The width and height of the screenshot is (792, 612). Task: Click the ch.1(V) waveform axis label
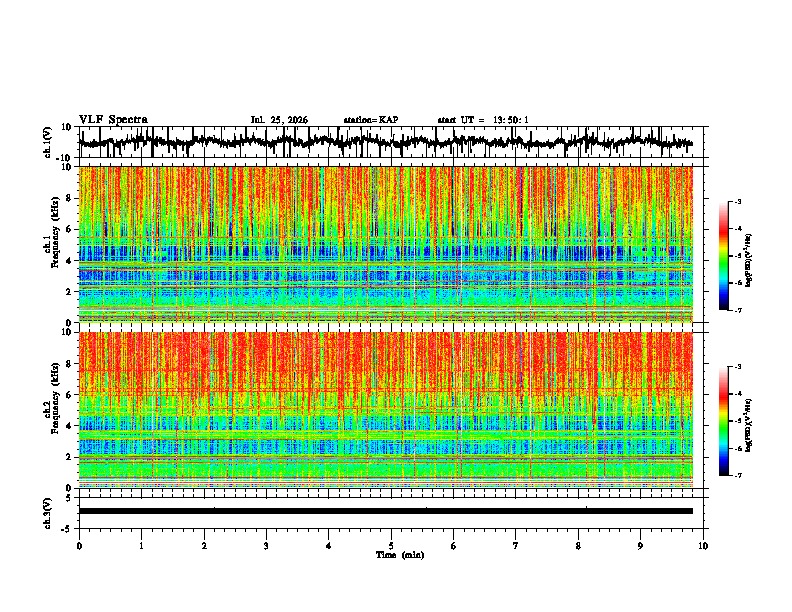pyautogui.click(x=48, y=142)
